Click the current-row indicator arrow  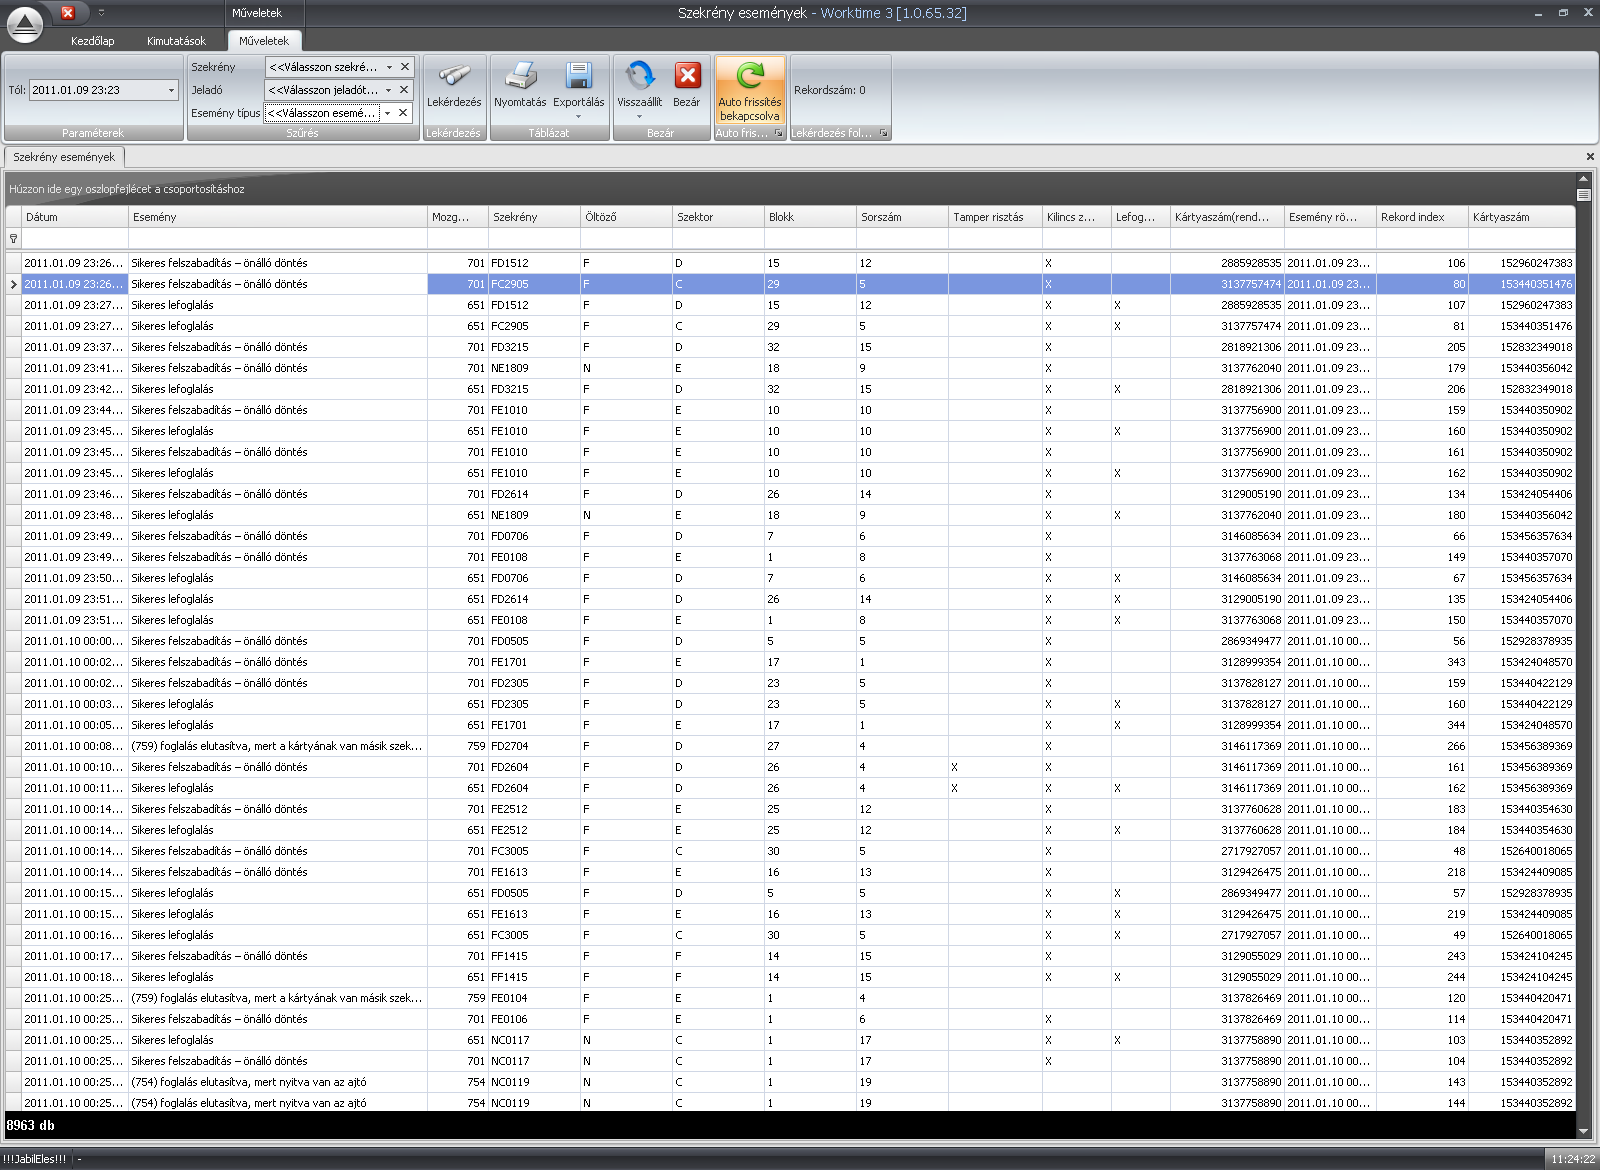point(13,284)
